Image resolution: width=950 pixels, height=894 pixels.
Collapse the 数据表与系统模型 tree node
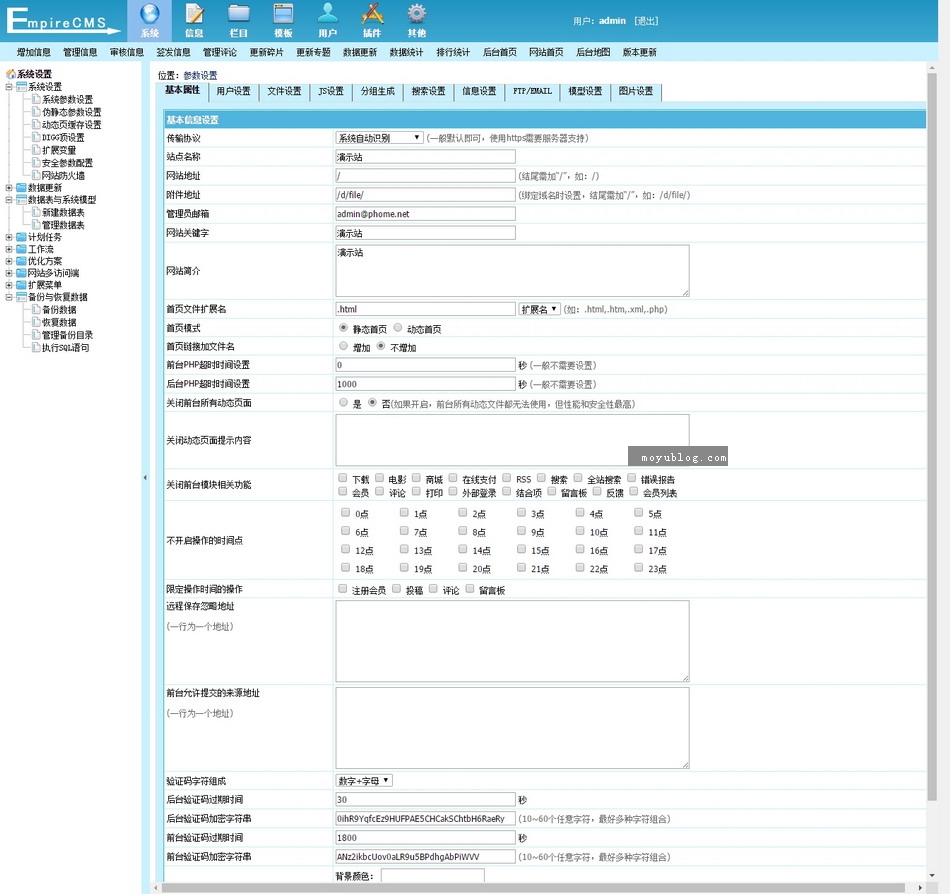[x=9, y=199]
